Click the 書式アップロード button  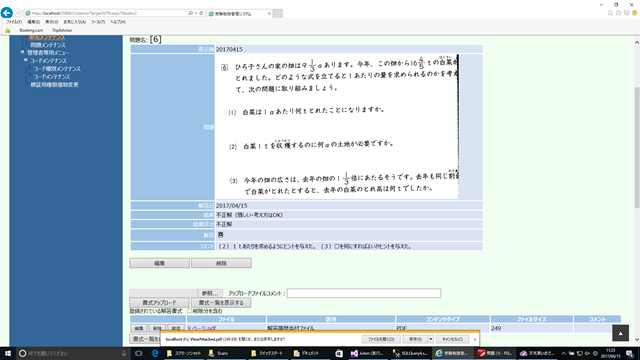160,303
